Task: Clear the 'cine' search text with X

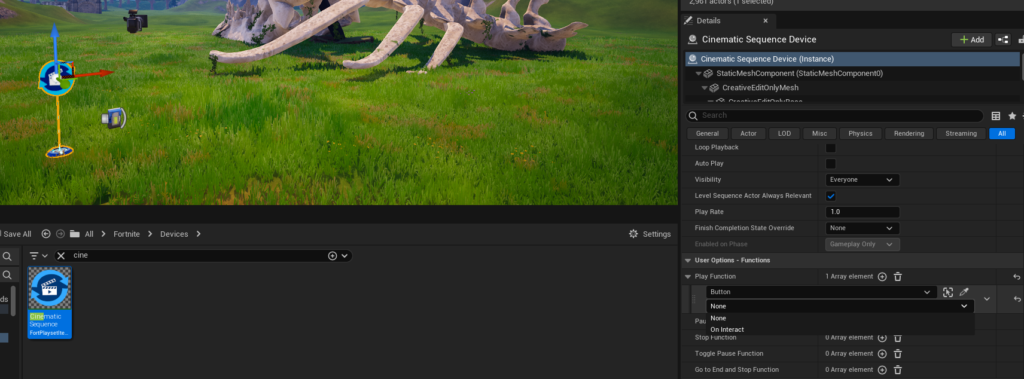Action: coord(61,255)
